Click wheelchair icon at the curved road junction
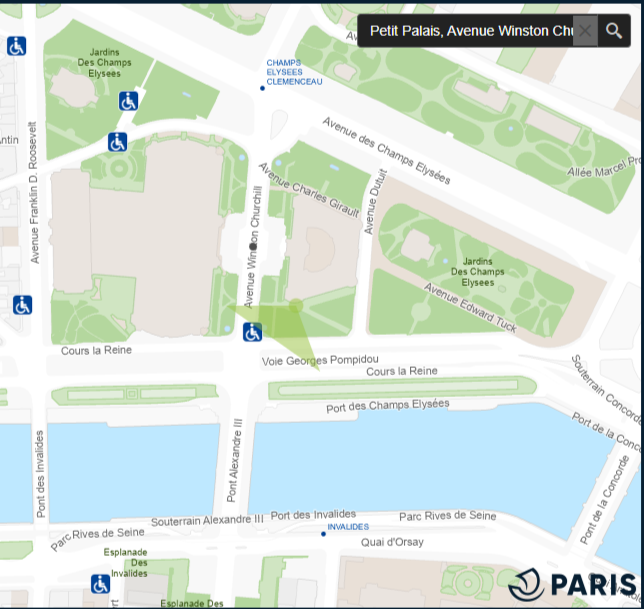Viewport: 644px width, 609px height. click(x=118, y=142)
